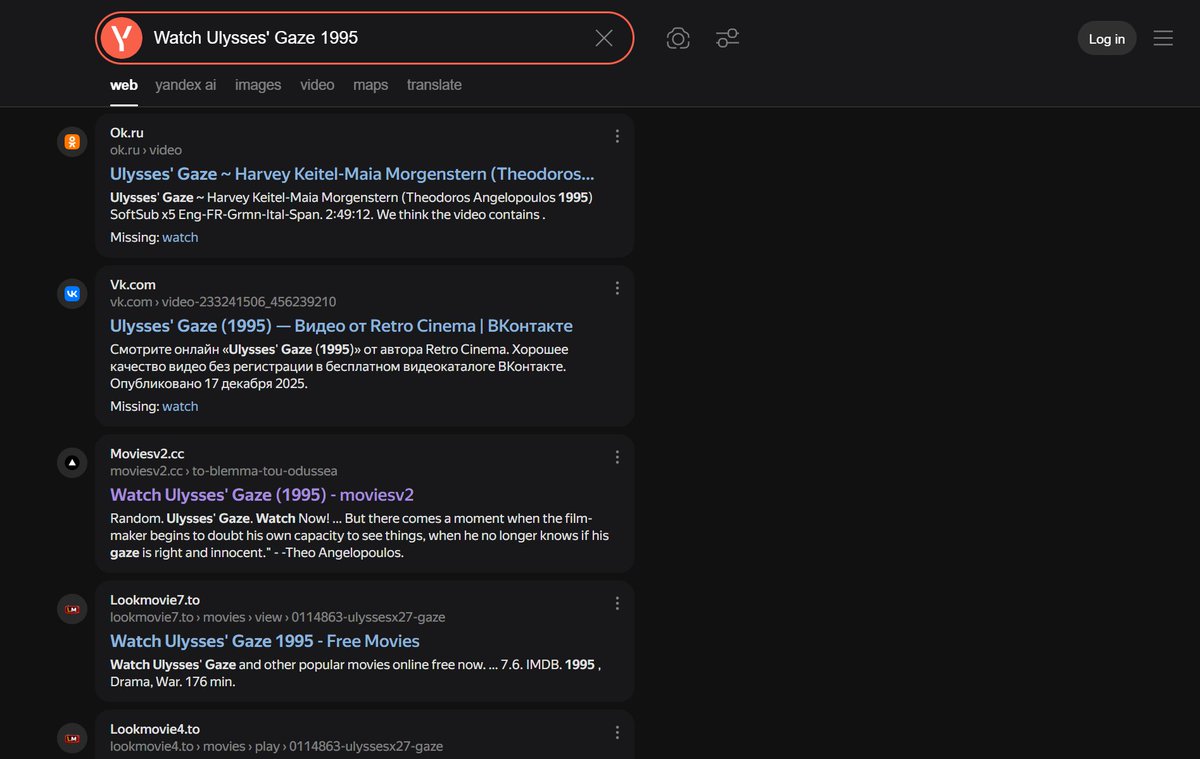Open three-dot menu for Lookmovie4.to result
Viewport: 1200px width, 759px height.
[617, 732]
